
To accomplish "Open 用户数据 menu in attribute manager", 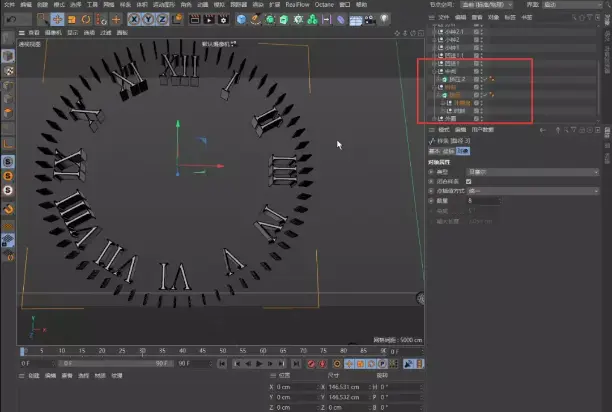I will (482, 130).
